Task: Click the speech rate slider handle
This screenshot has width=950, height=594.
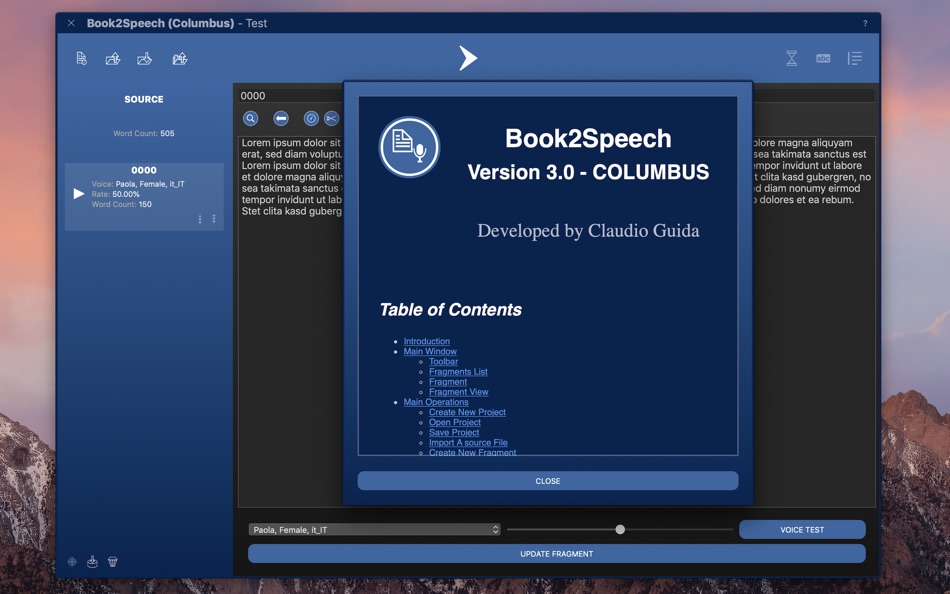Action: click(620, 530)
